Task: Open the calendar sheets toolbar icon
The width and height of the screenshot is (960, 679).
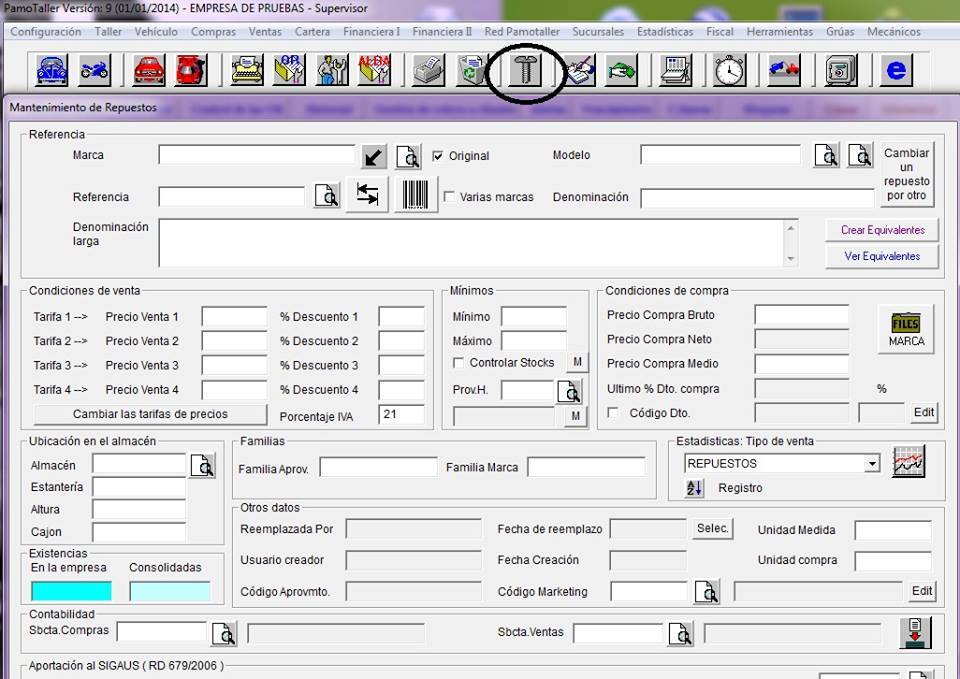Action: pos(676,70)
